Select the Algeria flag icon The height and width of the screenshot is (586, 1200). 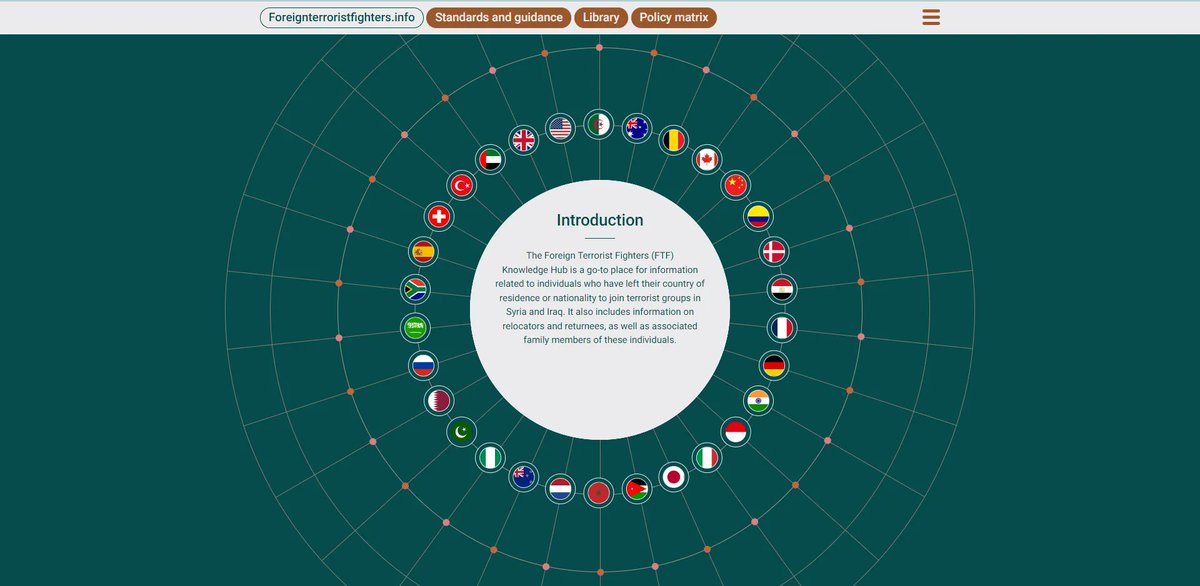click(x=599, y=125)
